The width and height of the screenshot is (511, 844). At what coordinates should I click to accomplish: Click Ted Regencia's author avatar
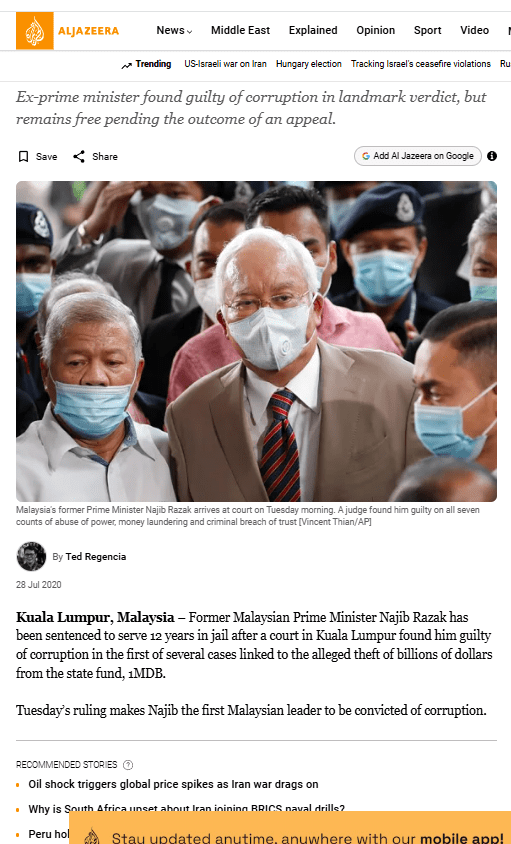click(x=31, y=556)
